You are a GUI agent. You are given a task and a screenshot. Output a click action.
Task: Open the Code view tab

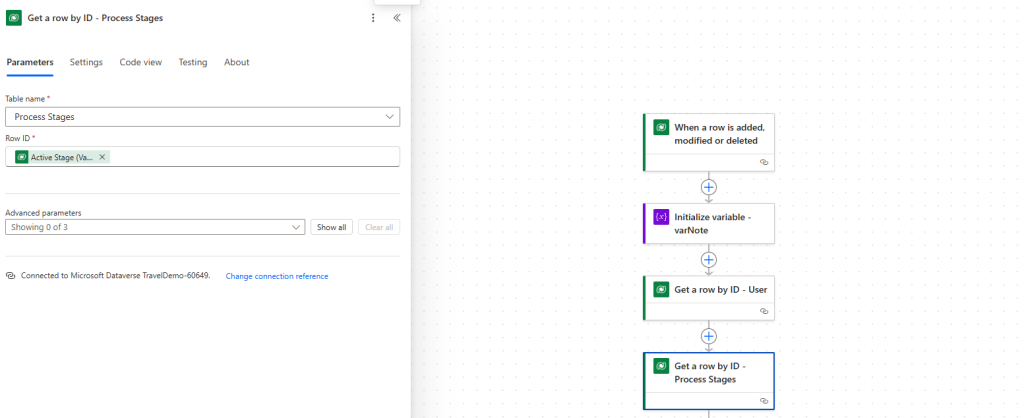[x=140, y=62]
